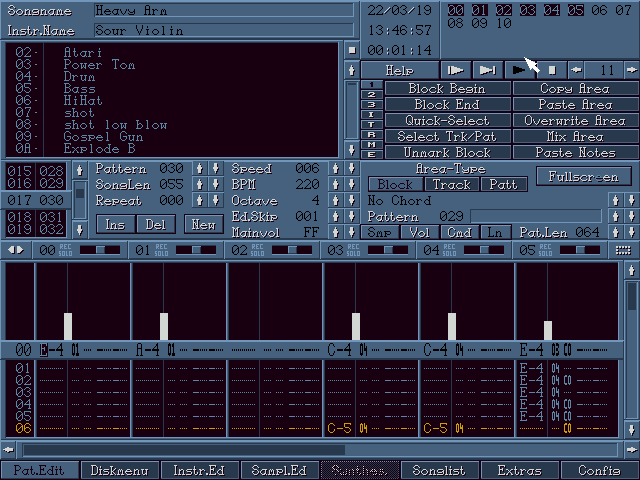640x480 pixels.
Task: Increase Mainvol with up arrow
Action: [x=336, y=232]
